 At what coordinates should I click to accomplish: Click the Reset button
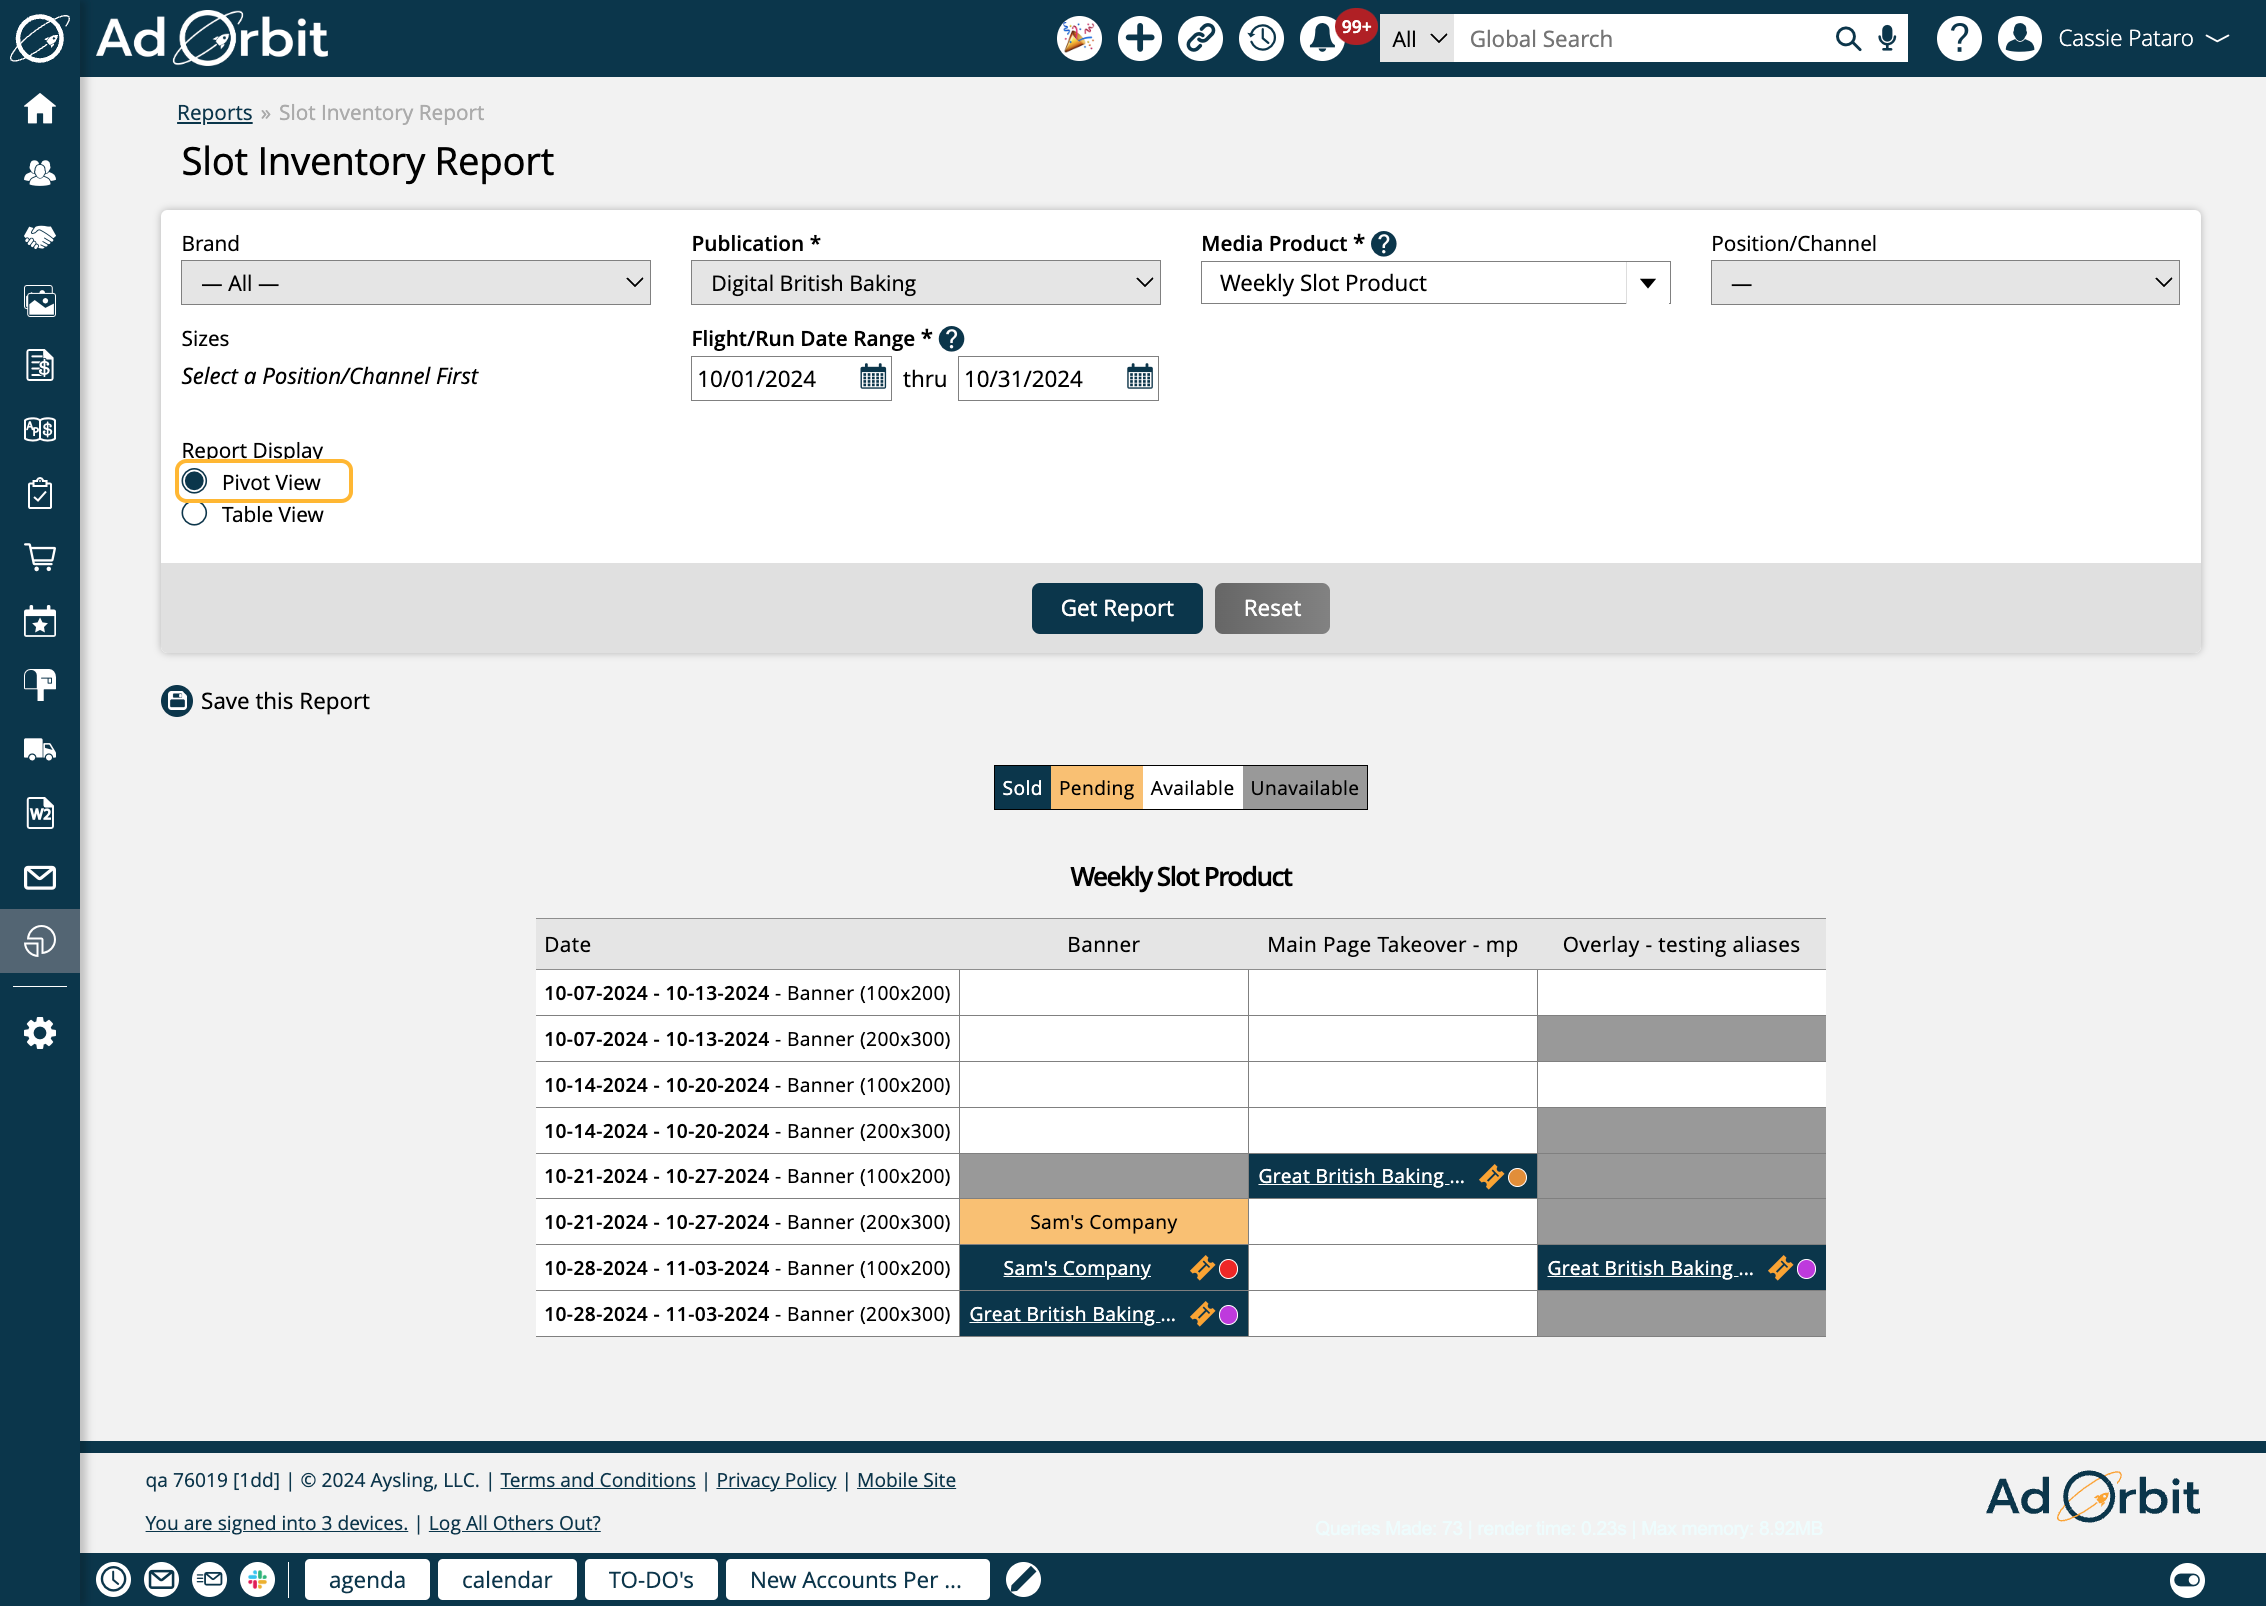click(1272, 608)
